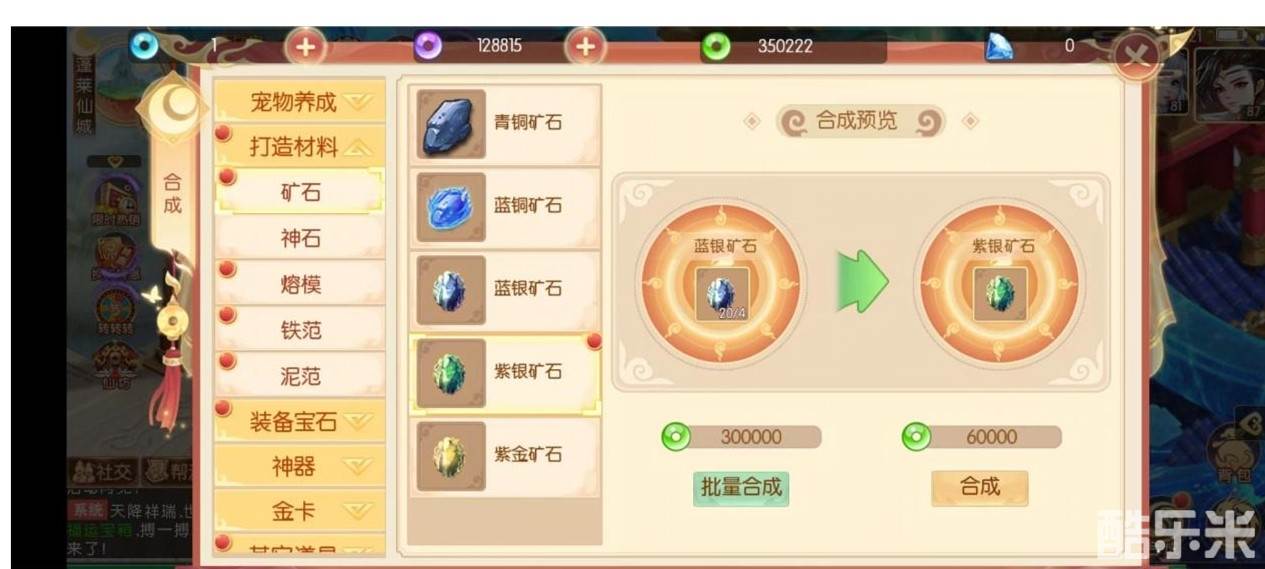Select the 蓝银矿石 ore icon
The width and height of the screenshot is (1265, 569).
451,290
